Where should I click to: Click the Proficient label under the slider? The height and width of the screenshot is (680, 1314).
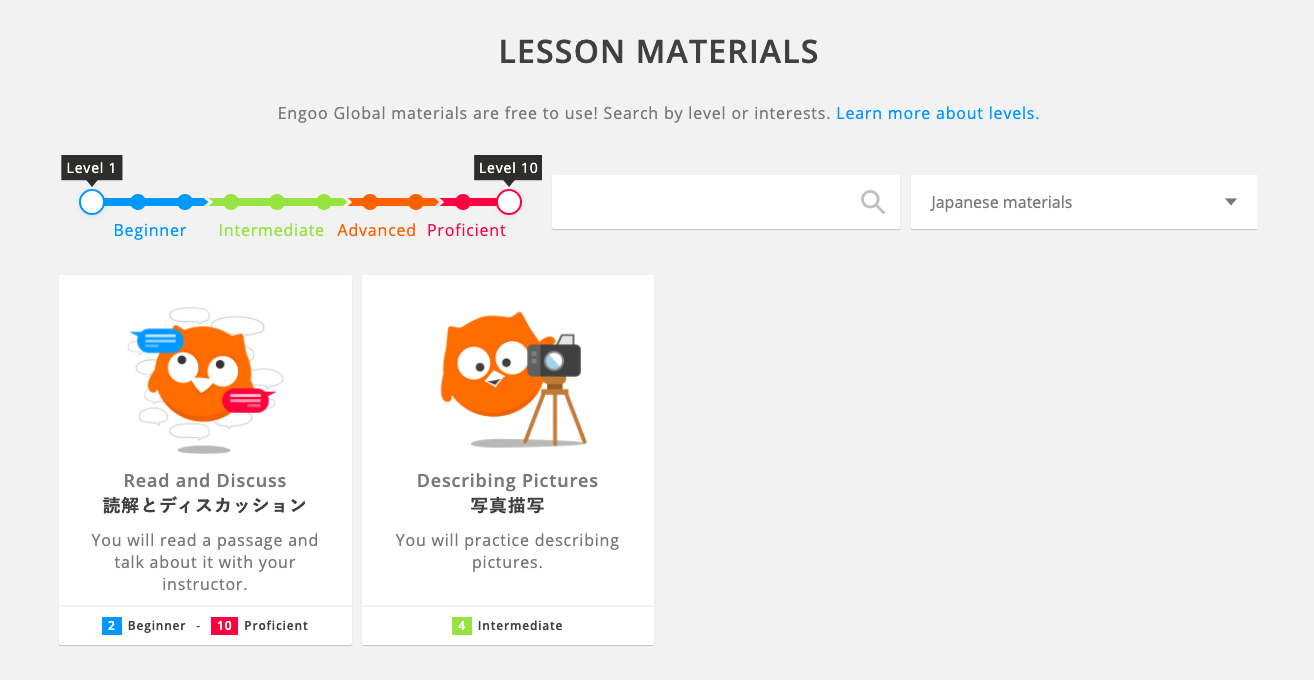(x=466, y=231)
